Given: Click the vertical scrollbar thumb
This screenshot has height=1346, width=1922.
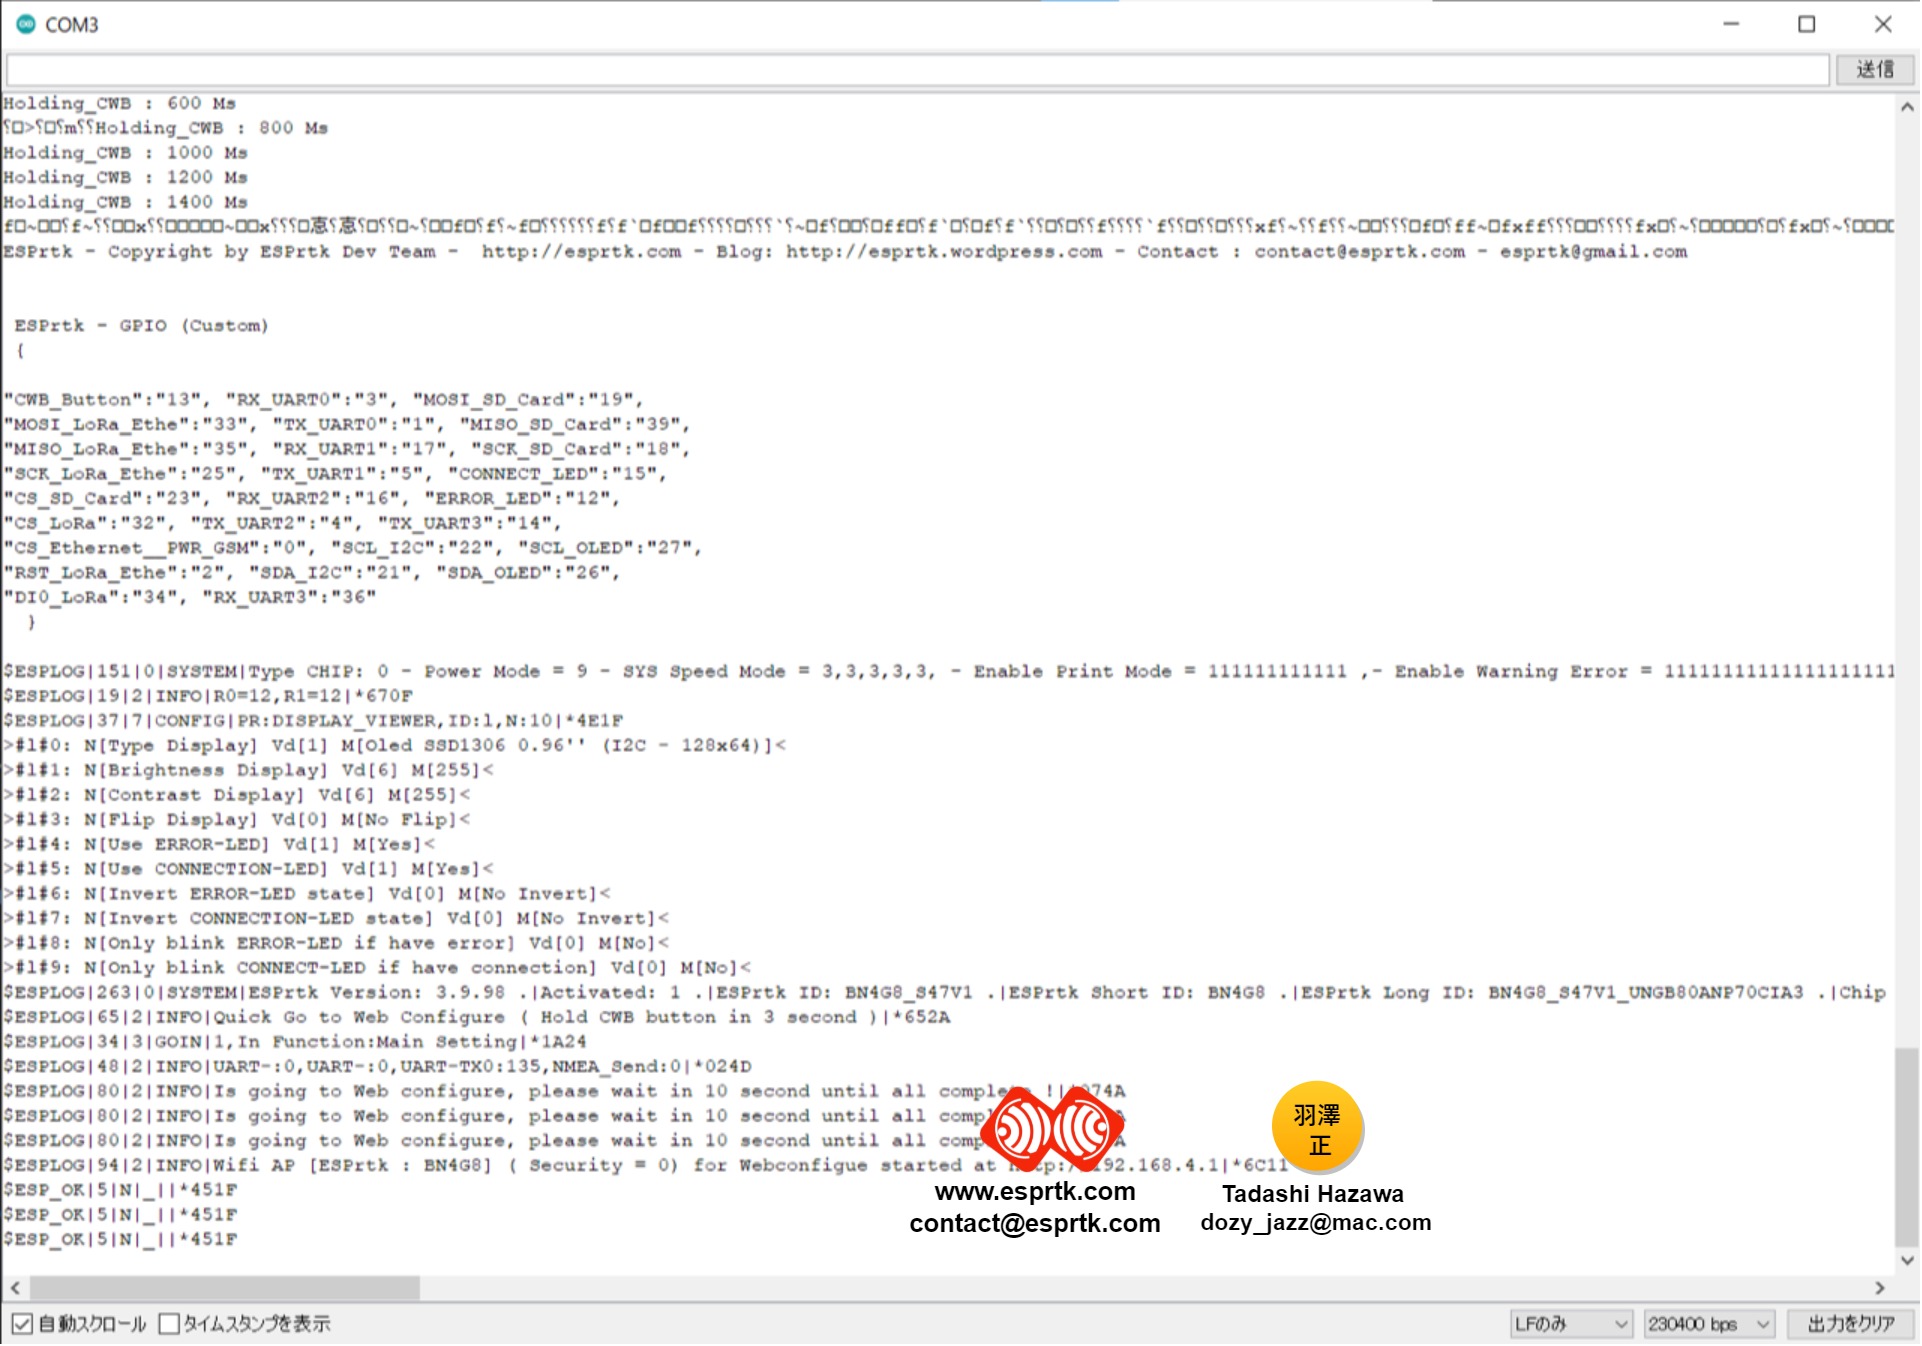Looking at the screenshot, I should pos(1907,1146).
